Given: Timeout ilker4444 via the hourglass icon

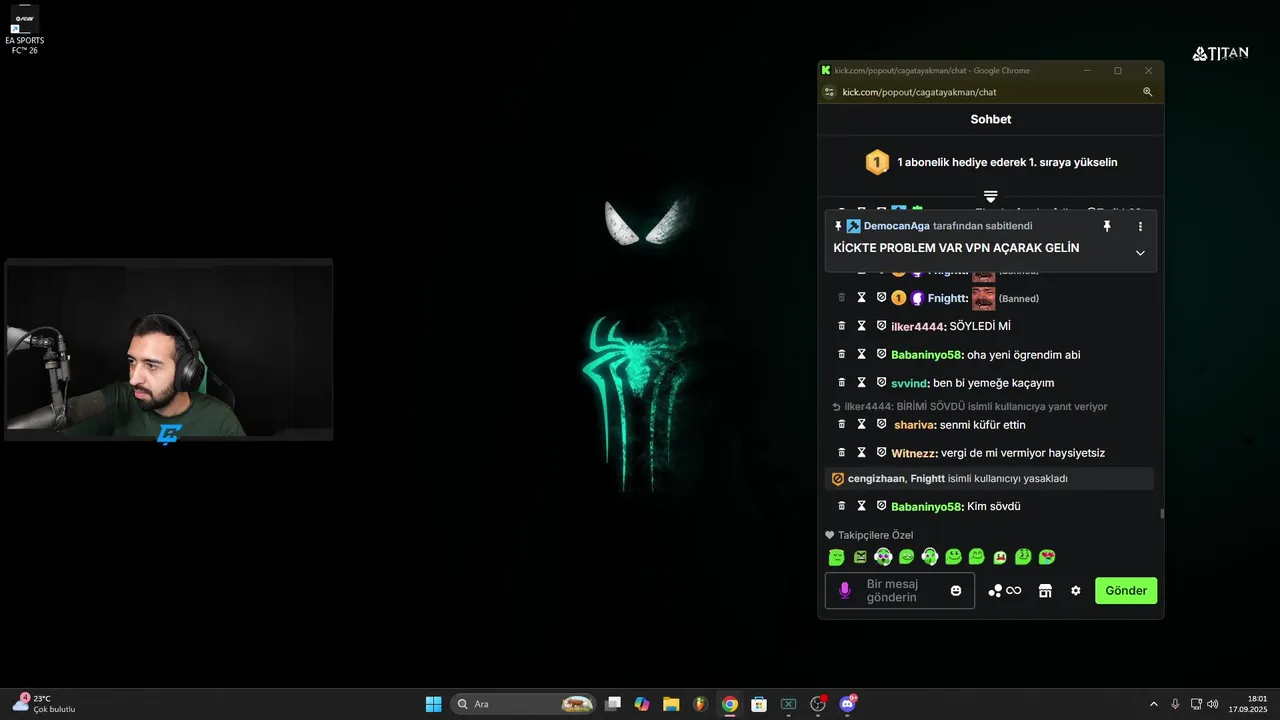Looking at the screenshot, I should tap(861, 326).
